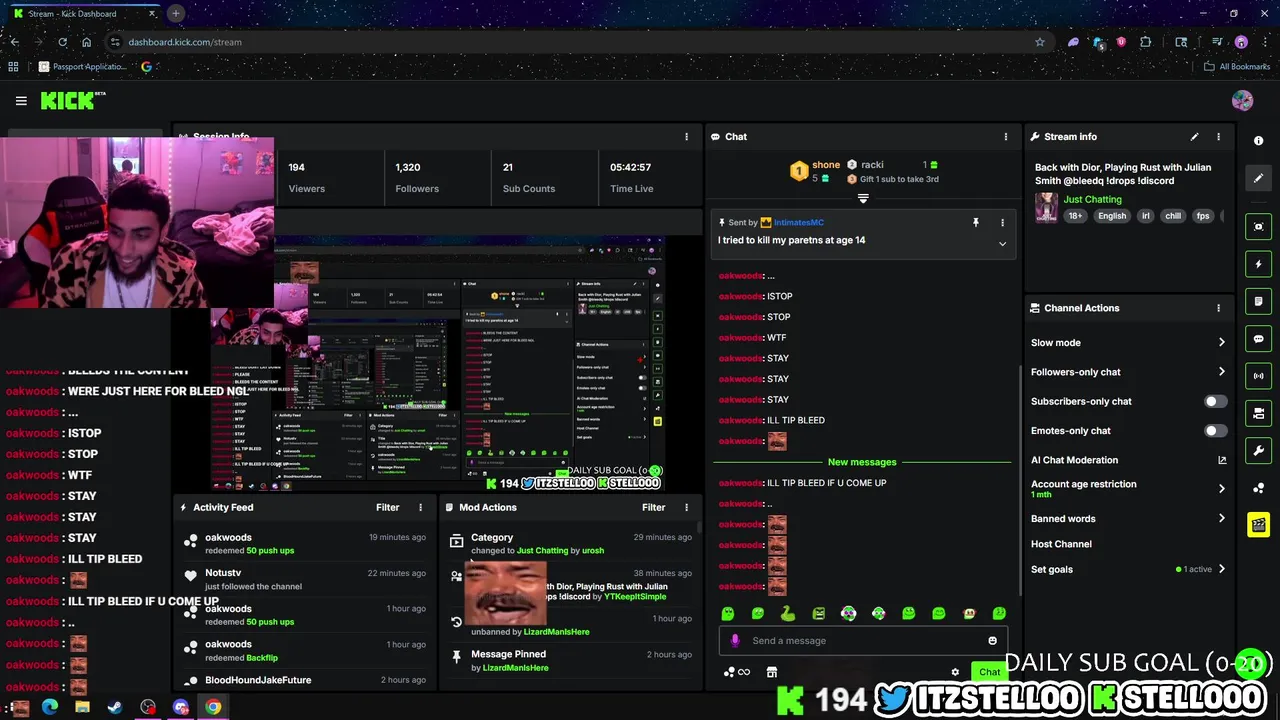Click New messages divider in chat
This screenshot has width=1280, height=720.
point(862,462)
